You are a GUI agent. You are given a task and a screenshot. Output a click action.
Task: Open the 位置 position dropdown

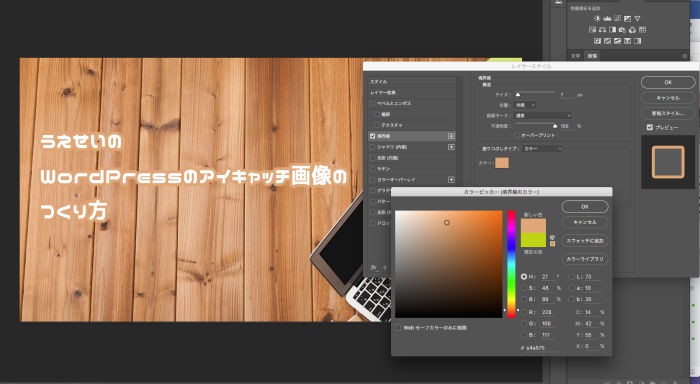tap(525, 105)
